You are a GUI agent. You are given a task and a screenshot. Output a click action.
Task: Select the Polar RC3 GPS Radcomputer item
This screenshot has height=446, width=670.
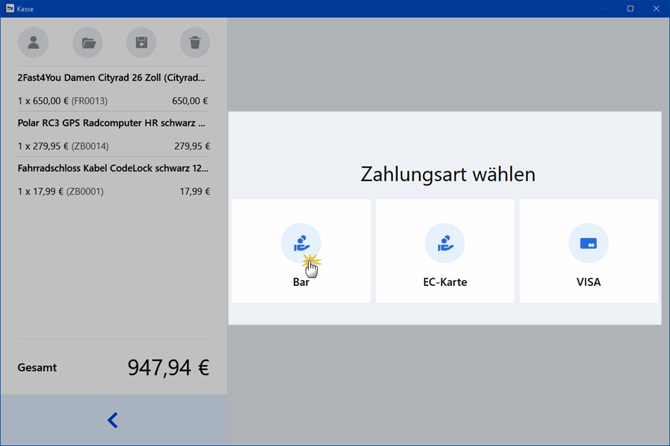pyautogui.click(x=112, y=123)
